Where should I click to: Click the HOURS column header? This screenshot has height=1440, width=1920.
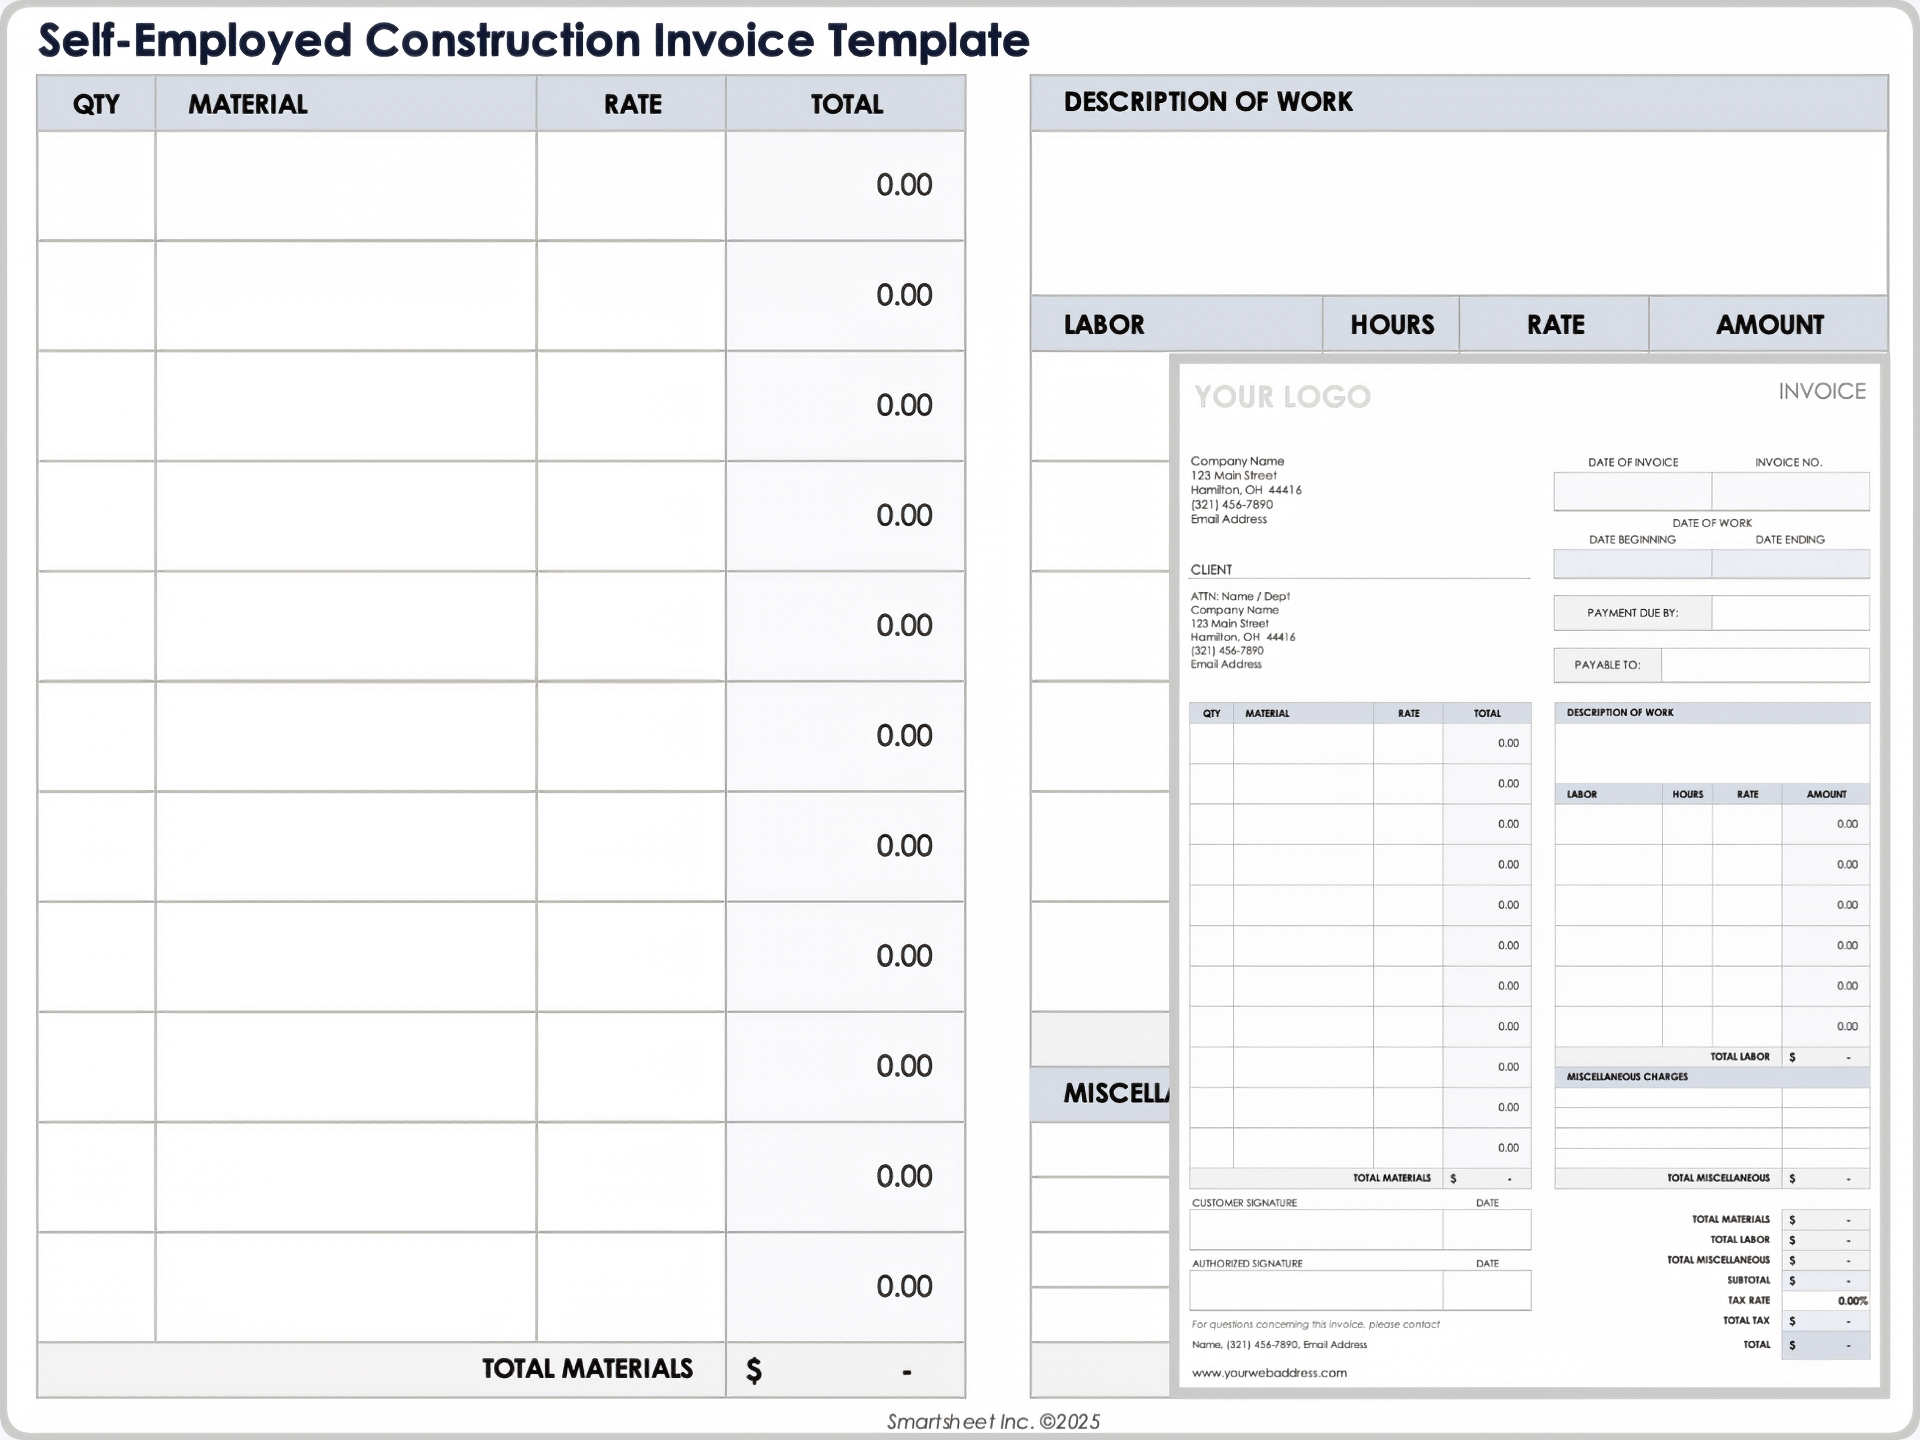[x=1391, y=325]
